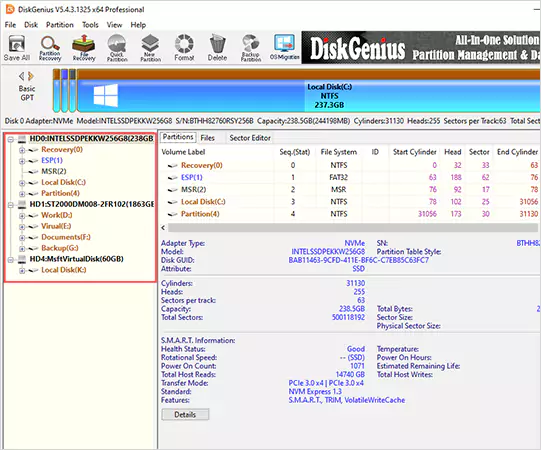The height and width of the screenshot is (450, 541).
Task: Expand the Local Disk(C:) tree node
Action: (x=22, y=183)
